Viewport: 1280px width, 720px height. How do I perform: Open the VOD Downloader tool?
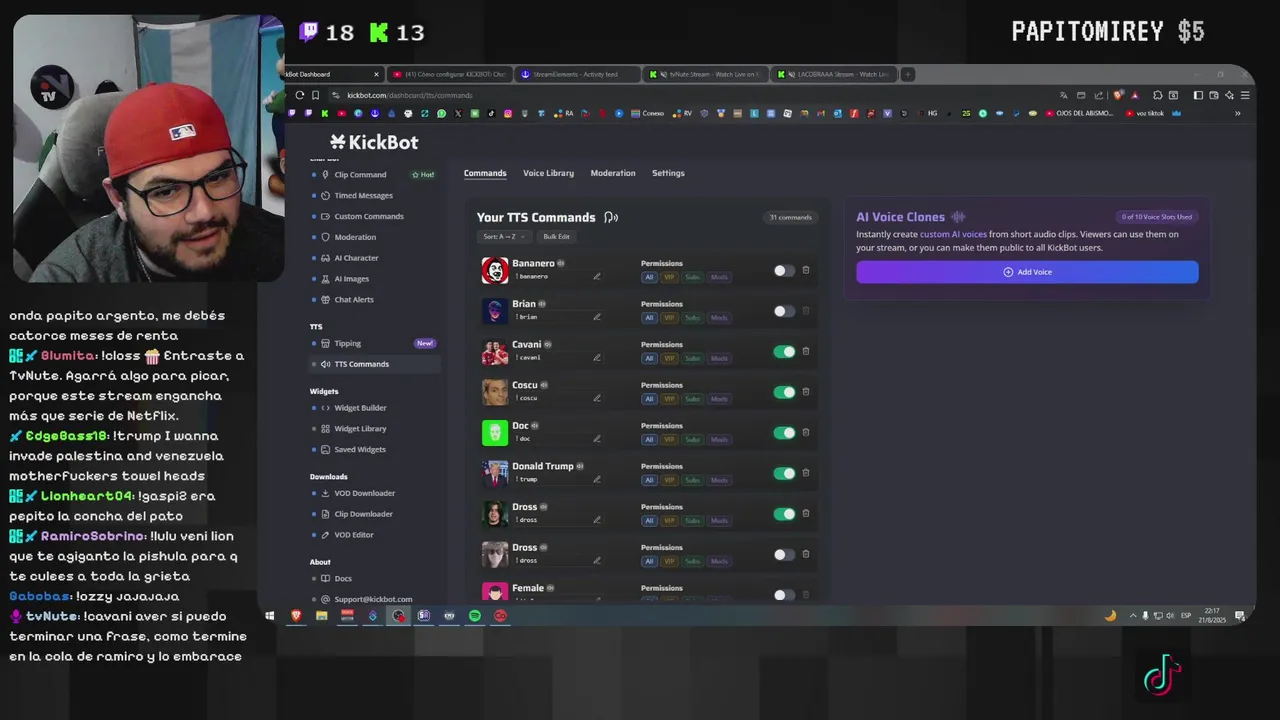pos(364,493)
